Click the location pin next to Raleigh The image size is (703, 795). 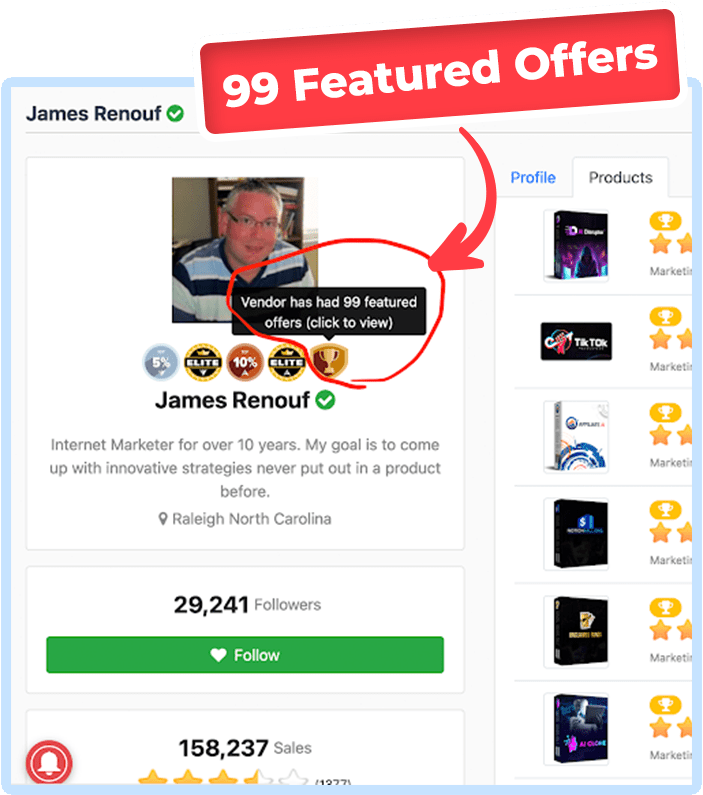pyautogui.click(x=163, y=519)
